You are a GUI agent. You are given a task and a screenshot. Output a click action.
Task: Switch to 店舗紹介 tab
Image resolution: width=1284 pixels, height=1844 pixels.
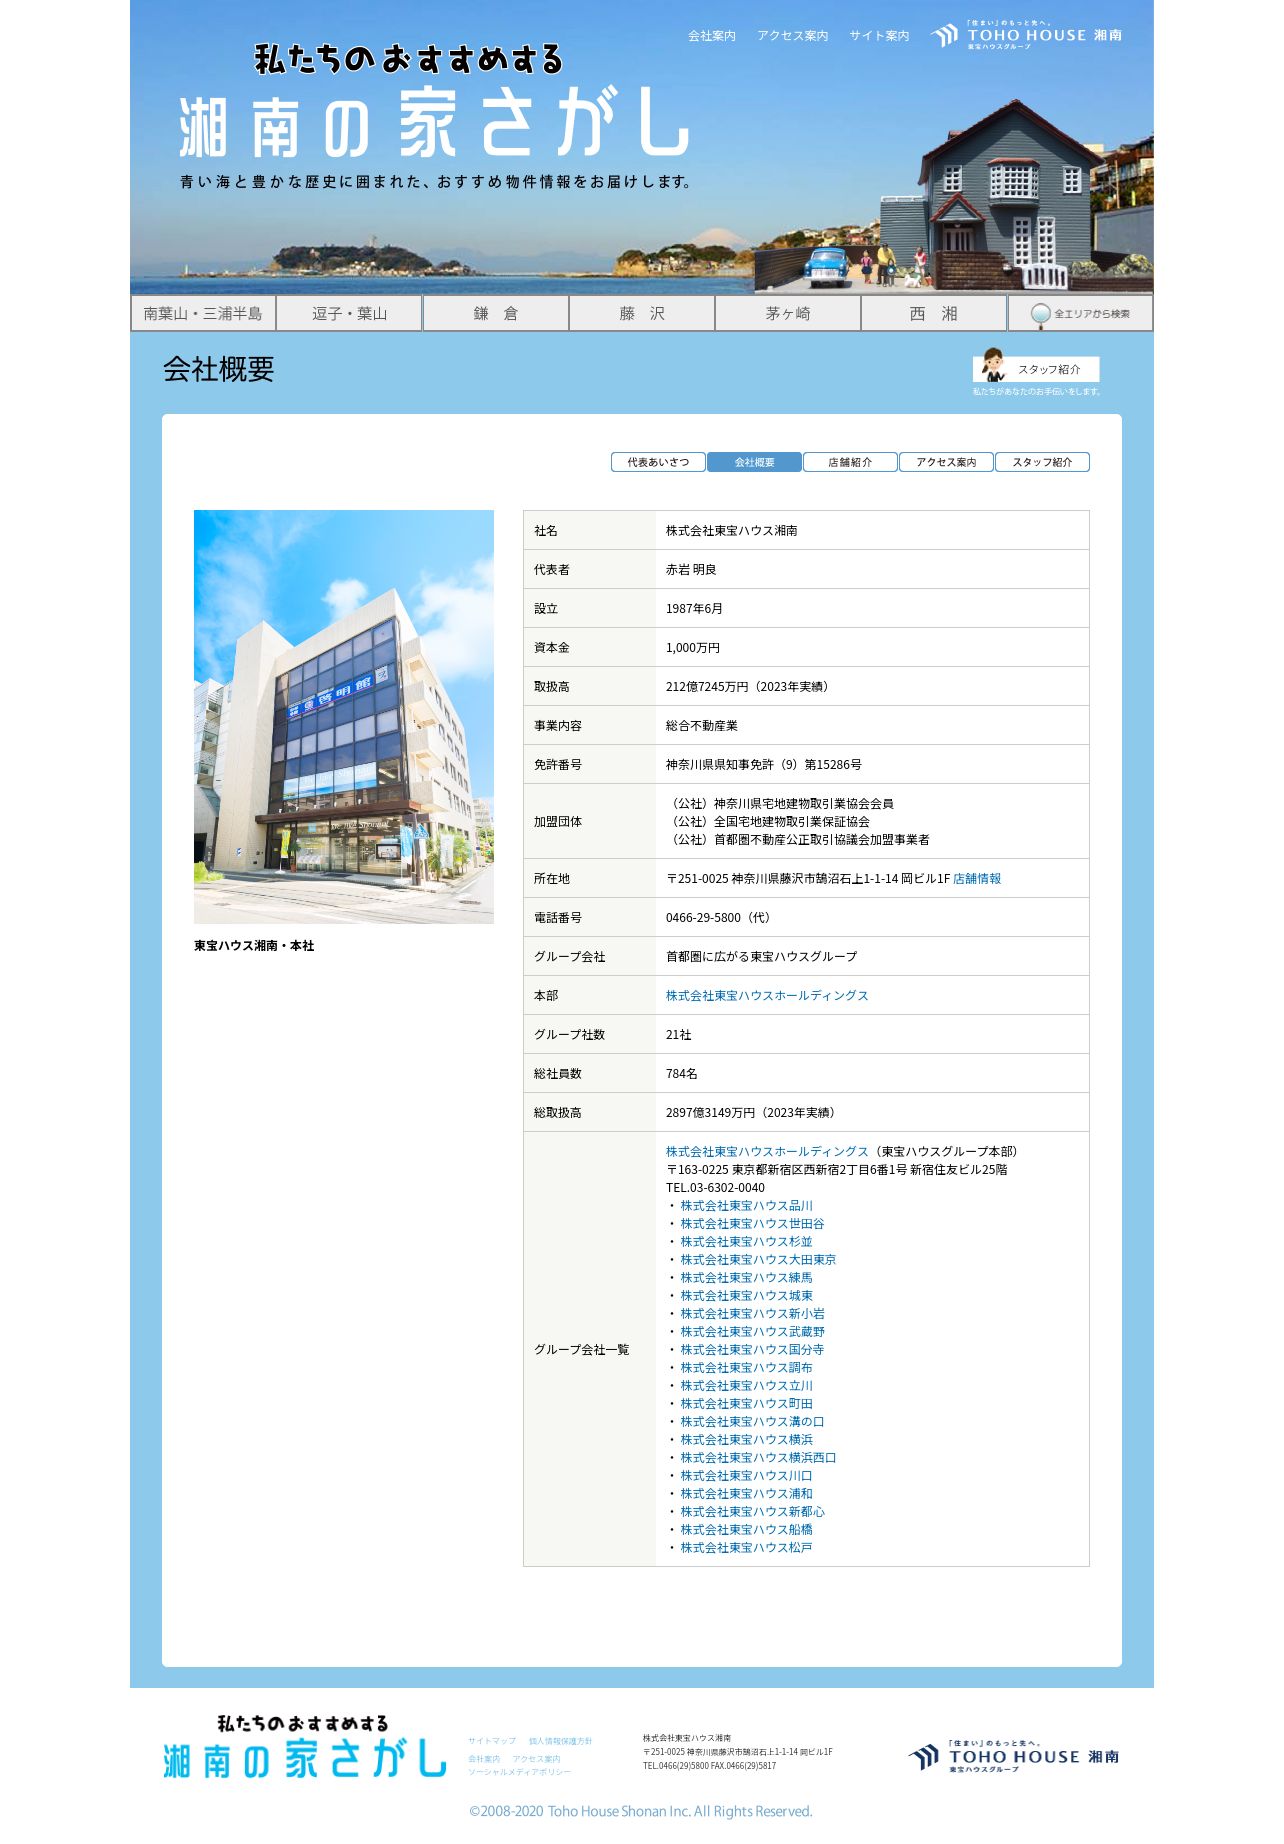point(850,462)
